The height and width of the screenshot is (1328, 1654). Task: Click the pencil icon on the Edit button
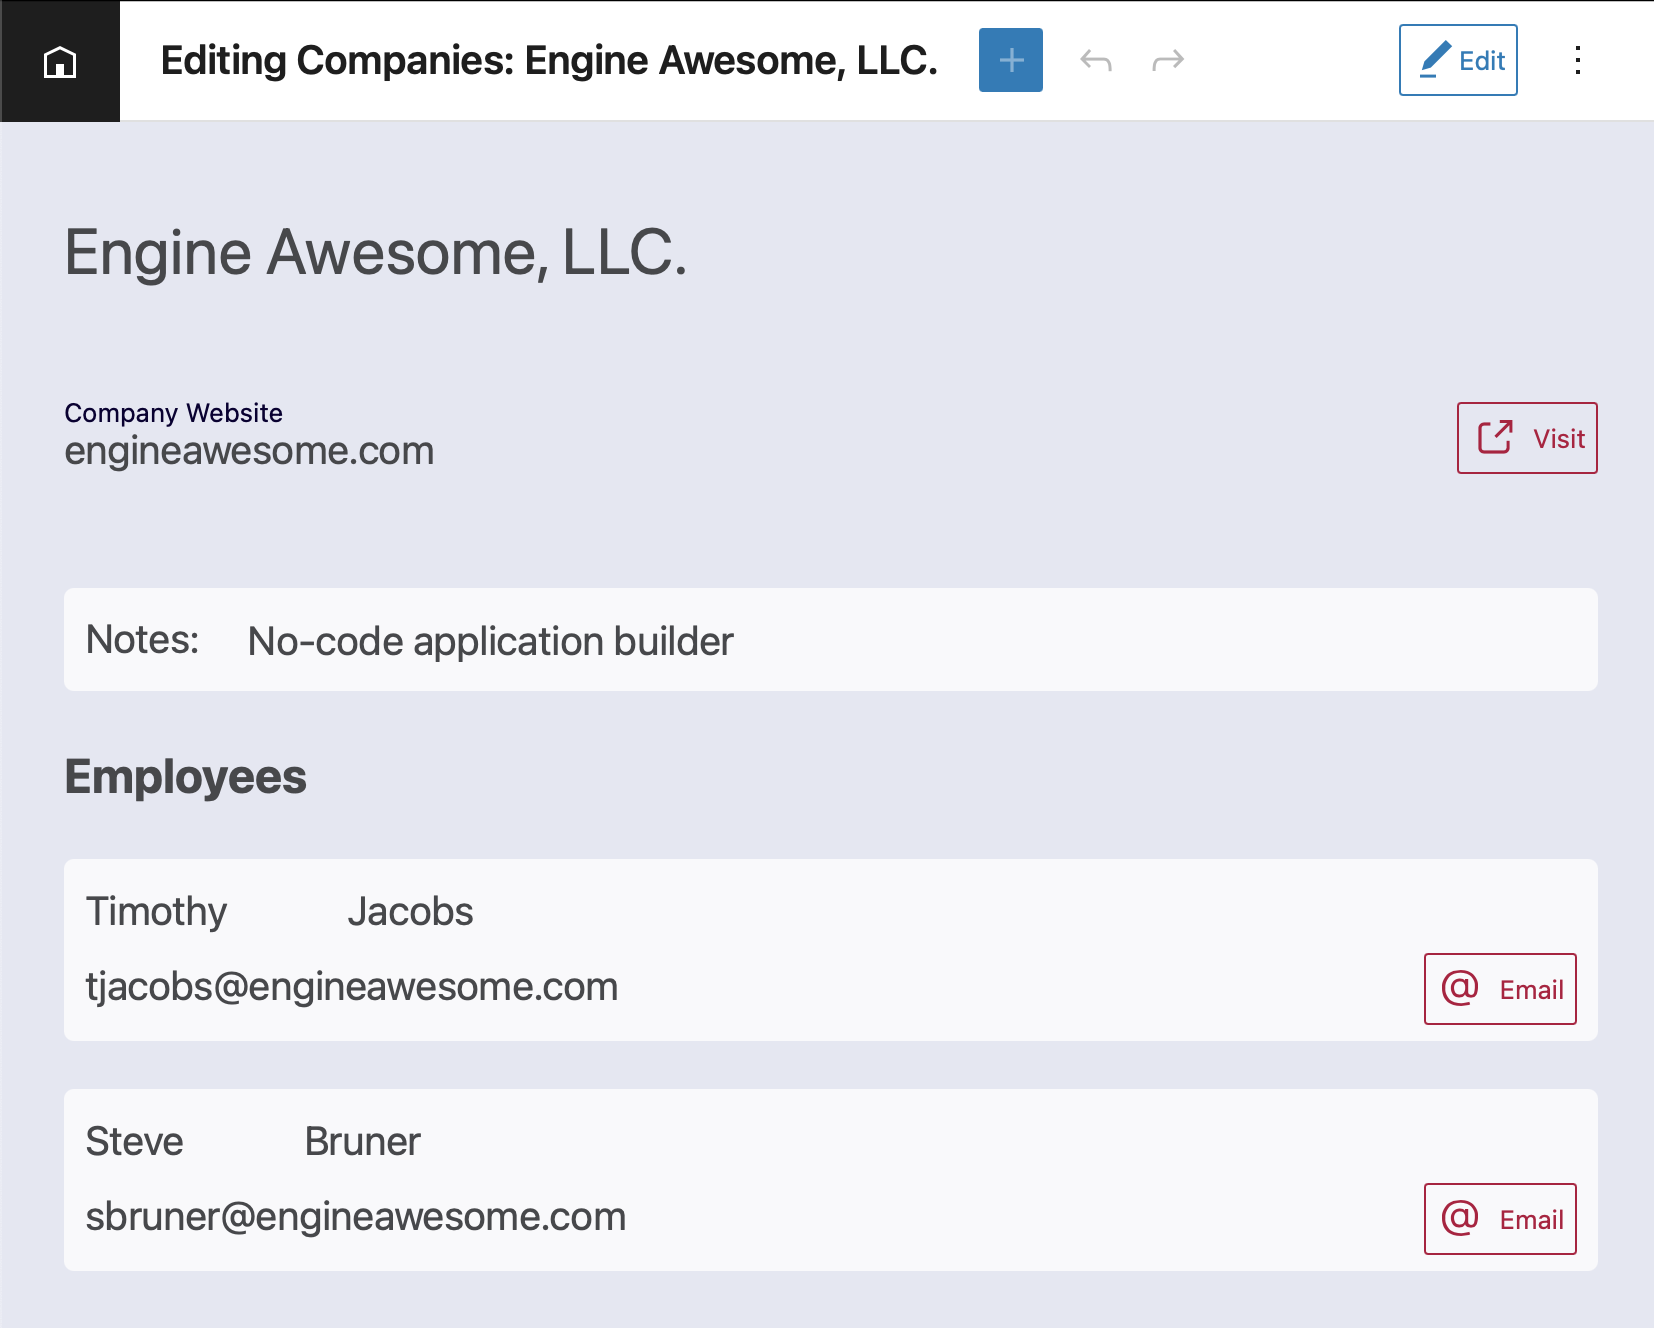1436,60
